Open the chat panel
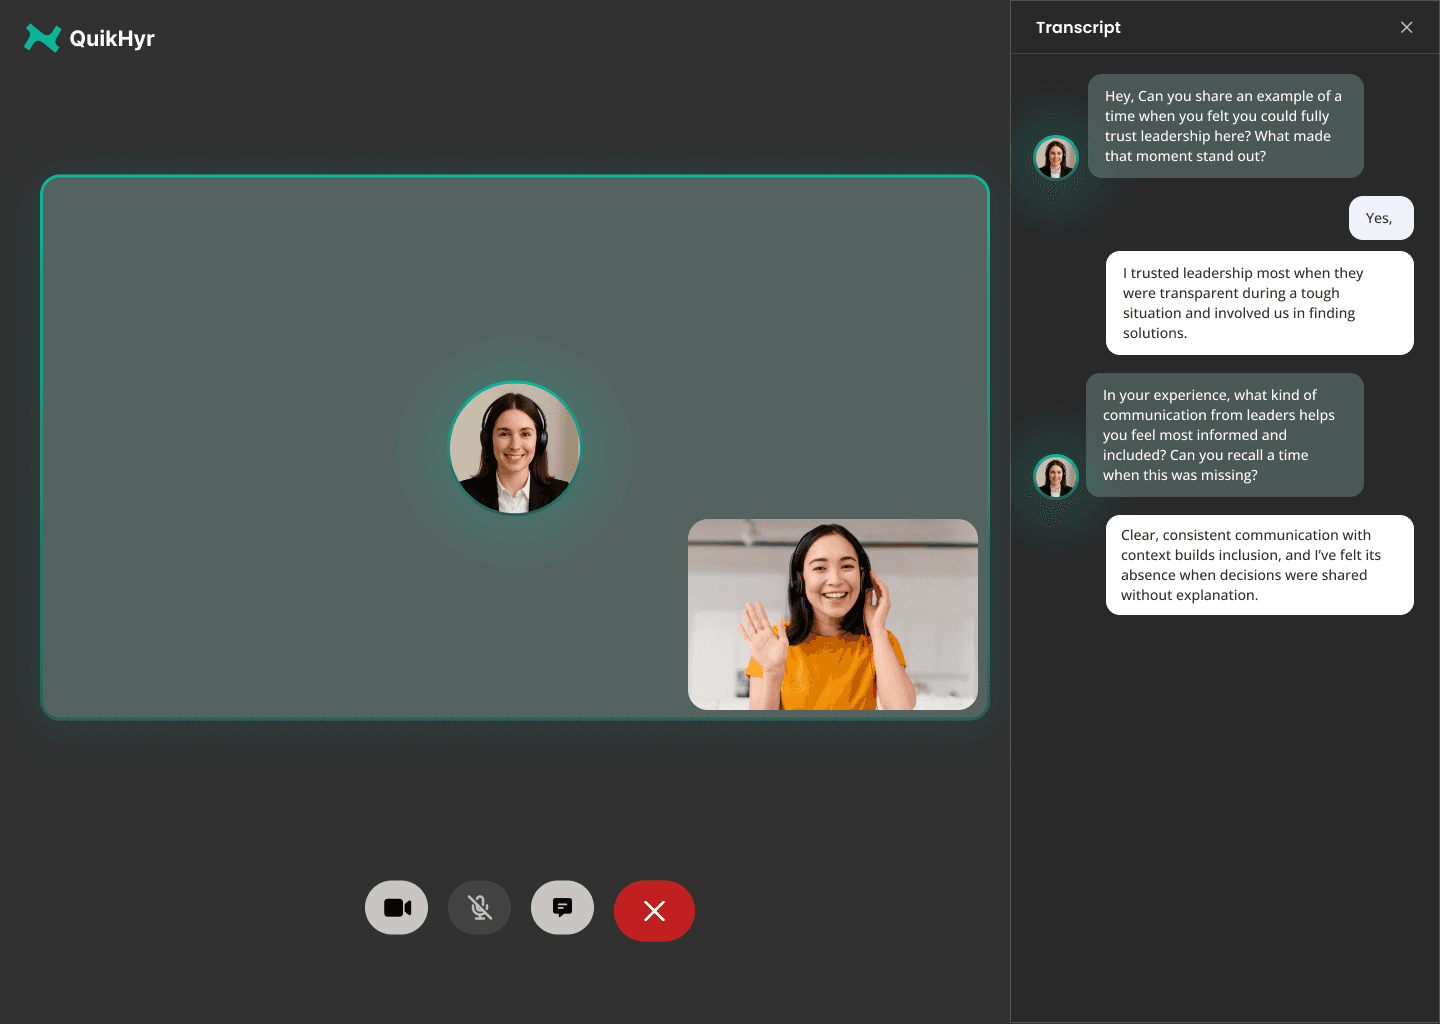The height and width of the screenshot is (1024, 1440). click(x=562, y=907)
